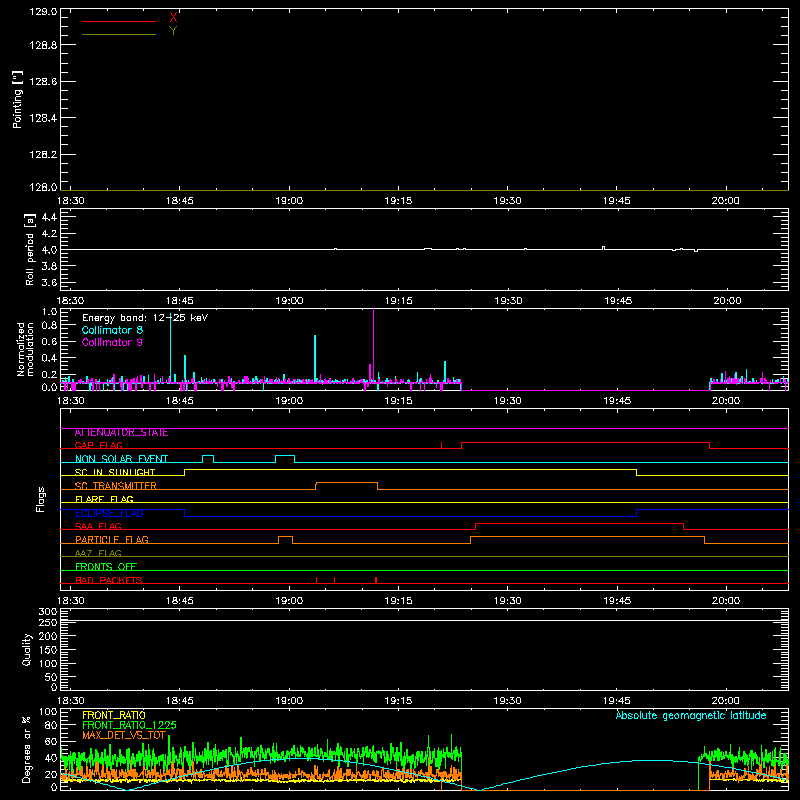
Task: Click the red X legend line
Action: 119,21
